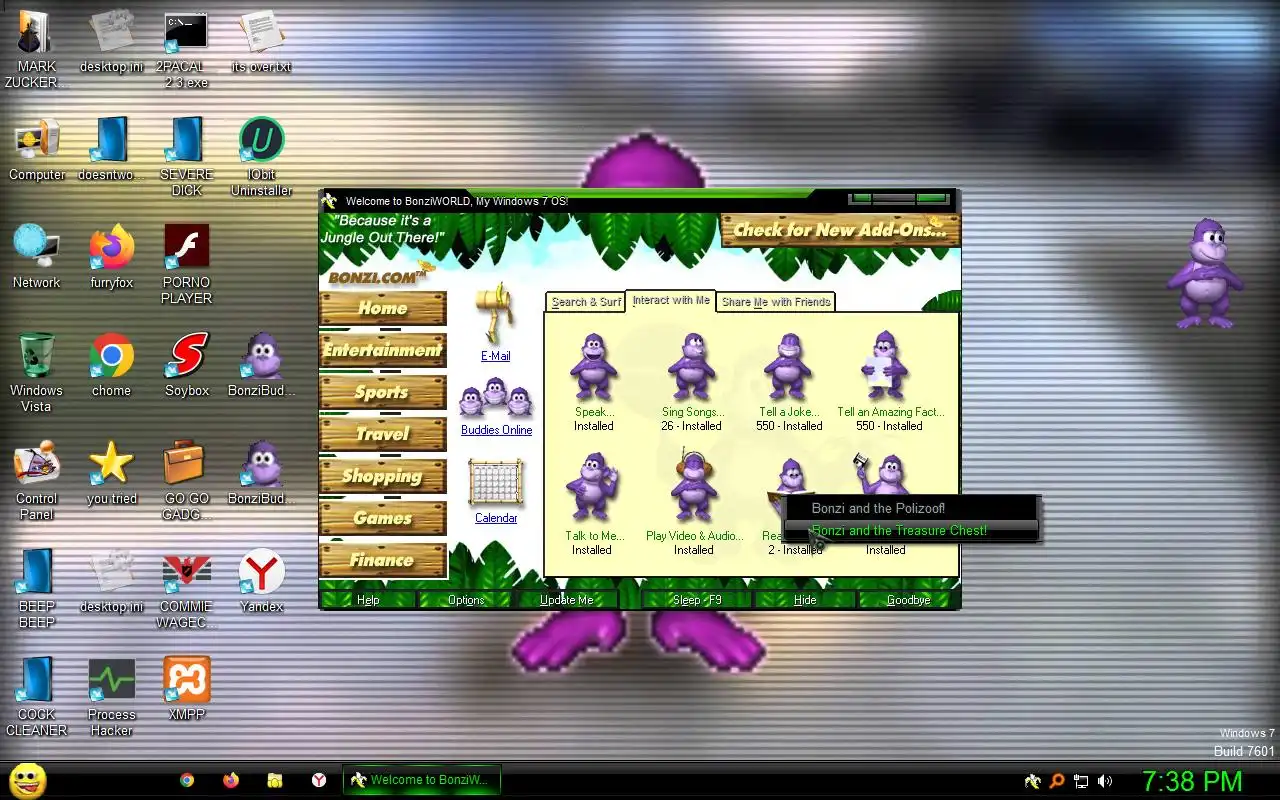This screenshot has height=800, width=1280.
Task: Open the Buddies Online icon
Action: tap(496, 399)
